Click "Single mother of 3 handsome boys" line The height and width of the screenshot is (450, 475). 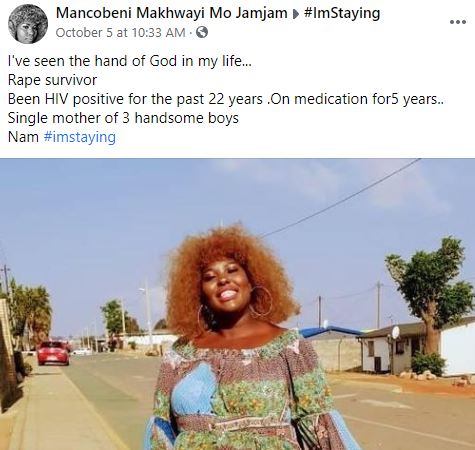123,118
